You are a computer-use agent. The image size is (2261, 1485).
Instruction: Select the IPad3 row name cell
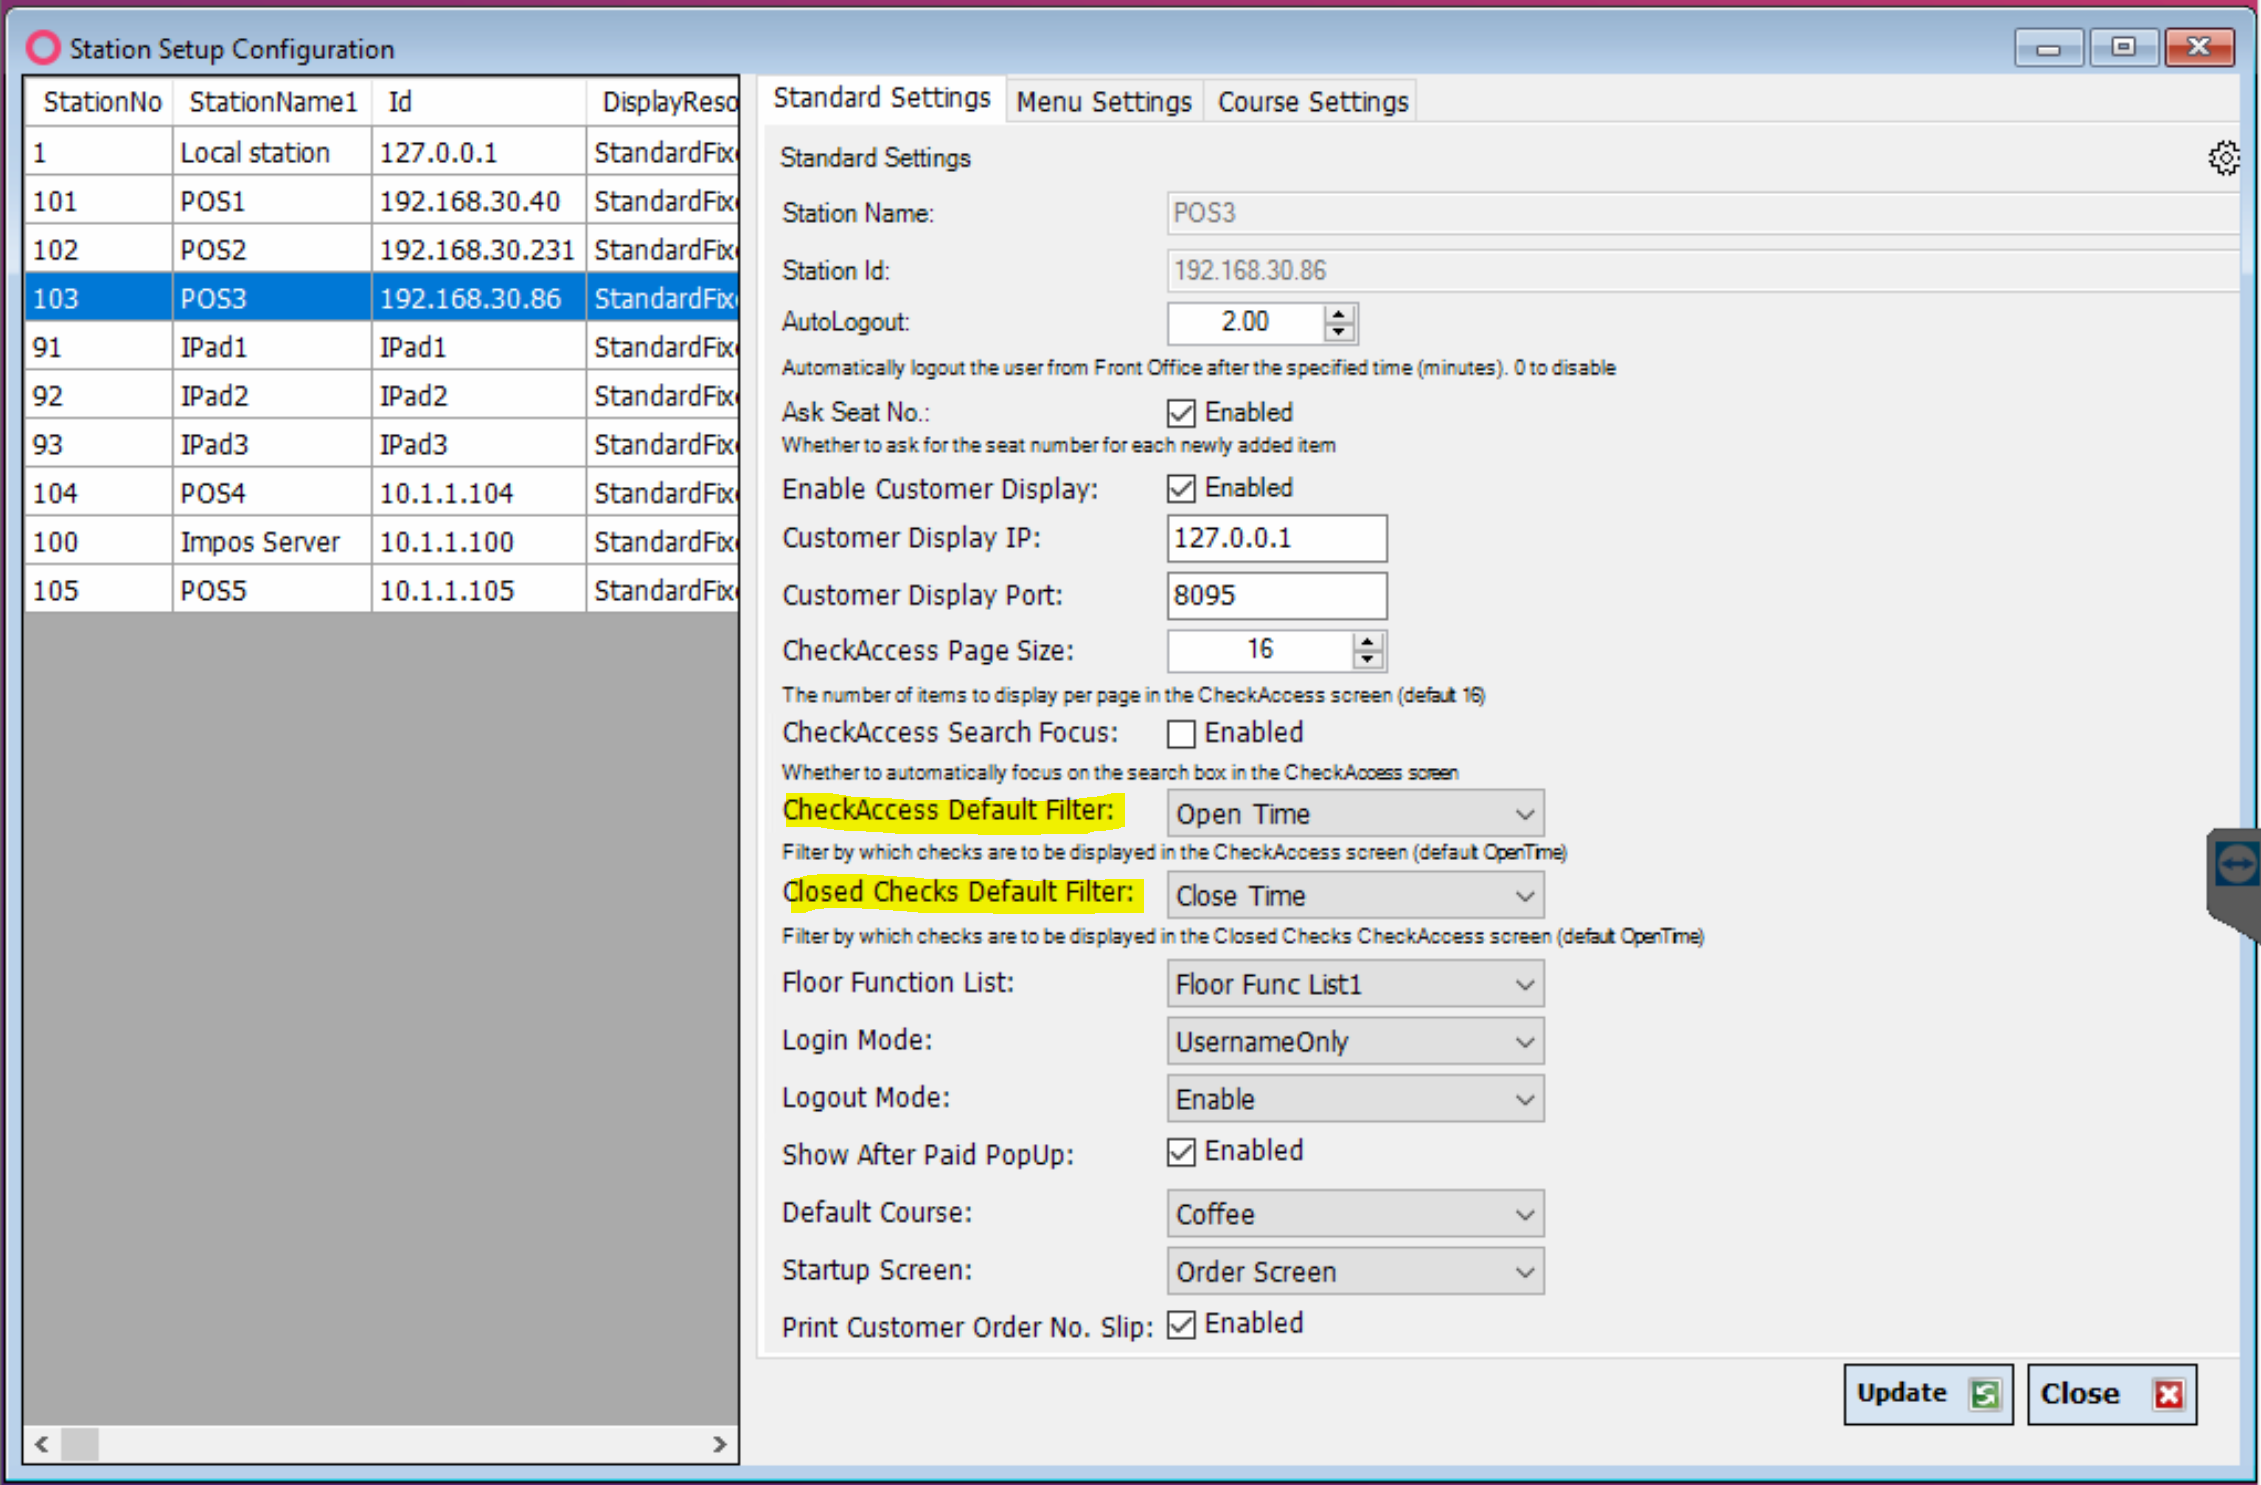pos(272,444)
